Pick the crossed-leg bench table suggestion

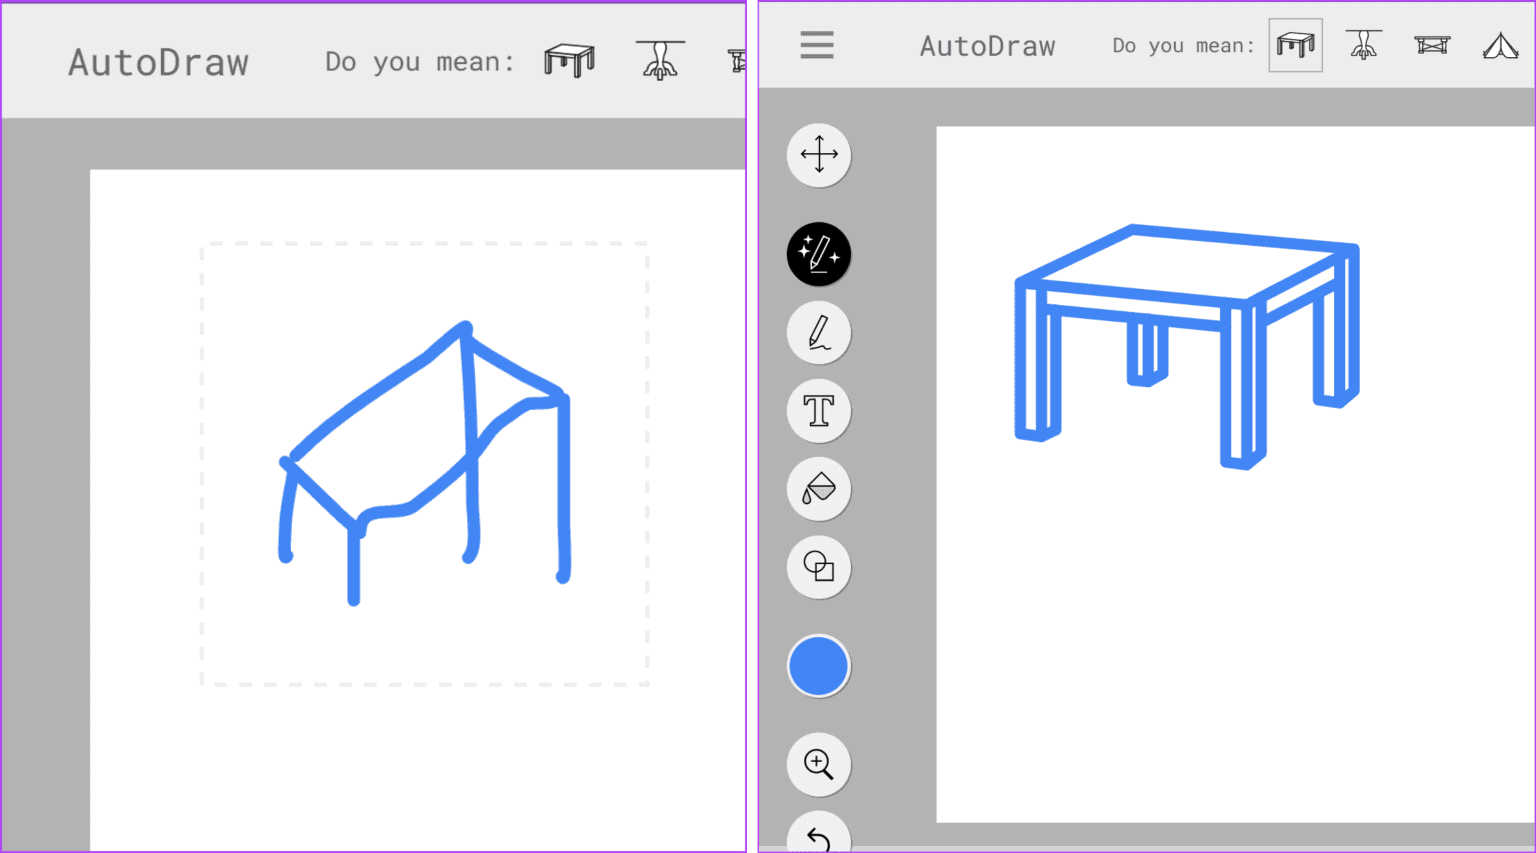(1432, 44)
